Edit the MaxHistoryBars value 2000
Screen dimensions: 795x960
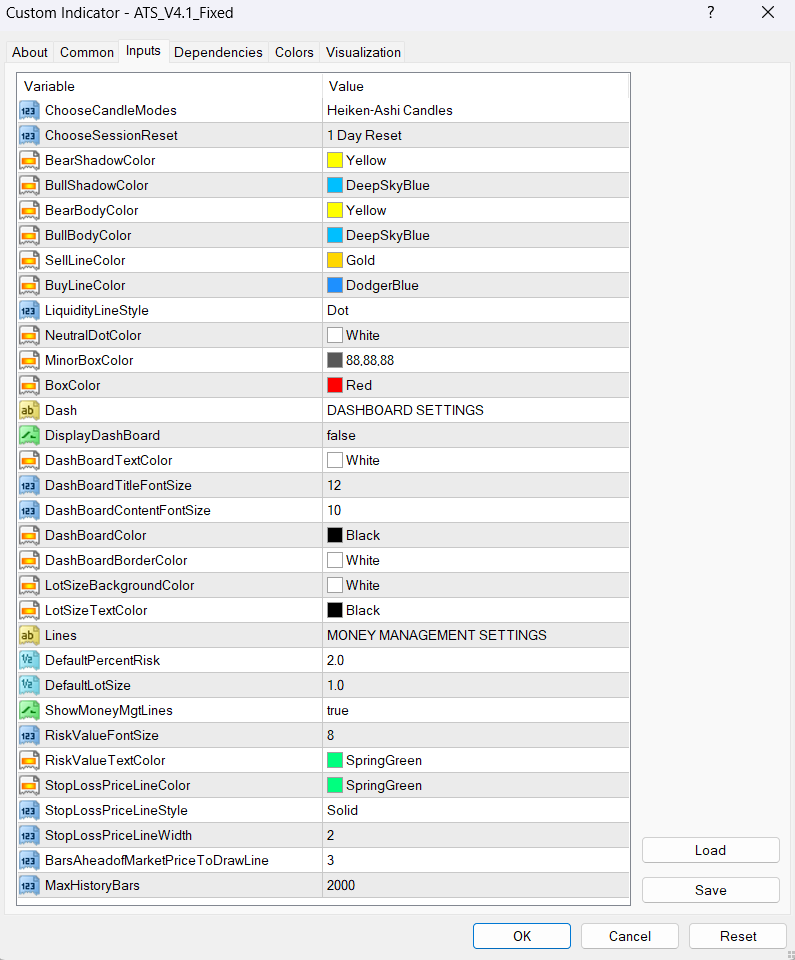(475, 885)
